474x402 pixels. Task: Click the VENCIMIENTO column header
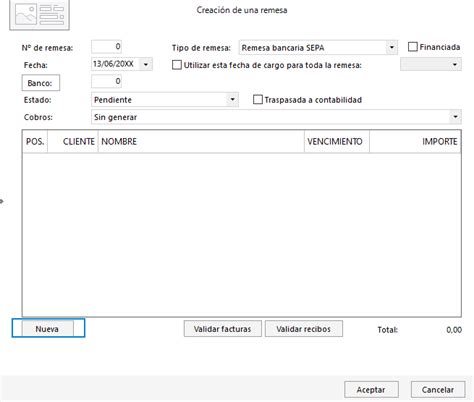point(337,142)
